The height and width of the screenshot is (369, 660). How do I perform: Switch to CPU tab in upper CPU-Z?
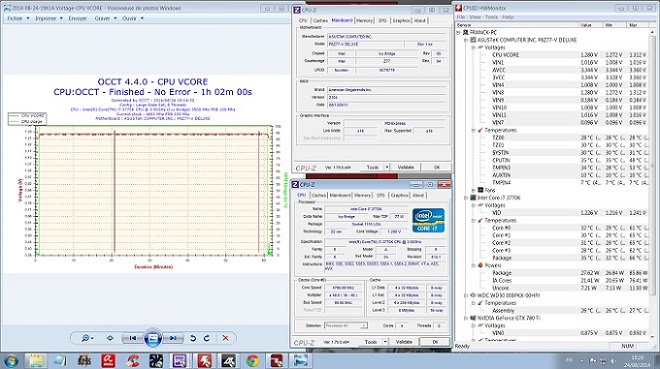tap(303, 20)
